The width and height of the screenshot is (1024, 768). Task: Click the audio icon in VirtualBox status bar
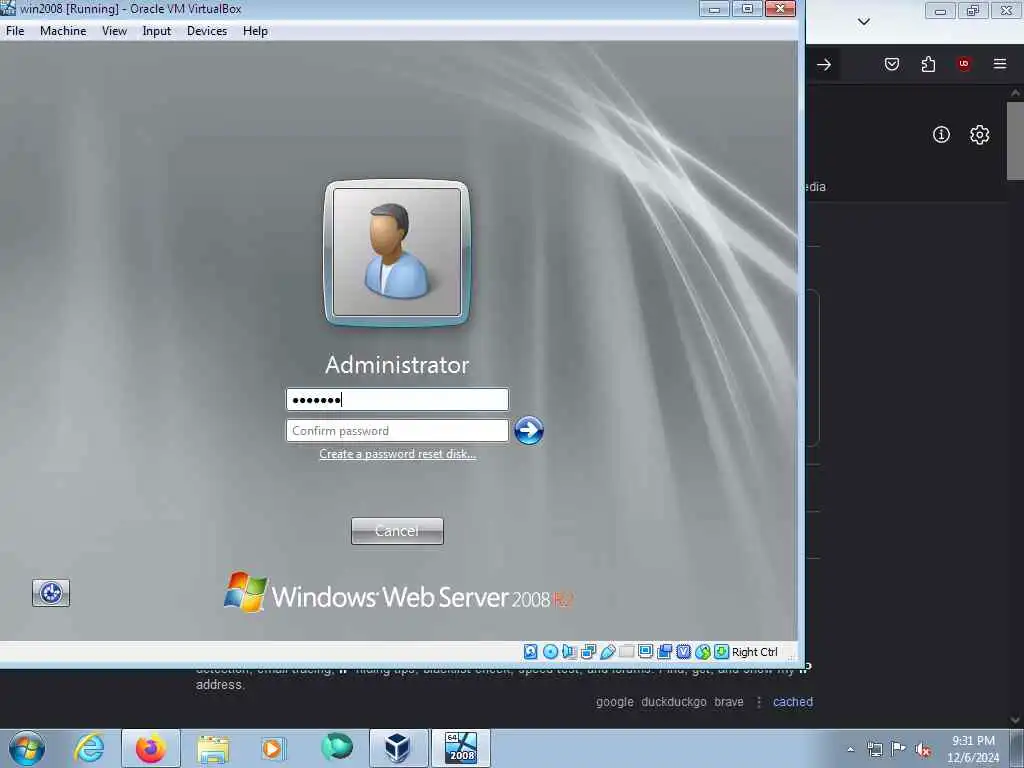coord(569,651)
